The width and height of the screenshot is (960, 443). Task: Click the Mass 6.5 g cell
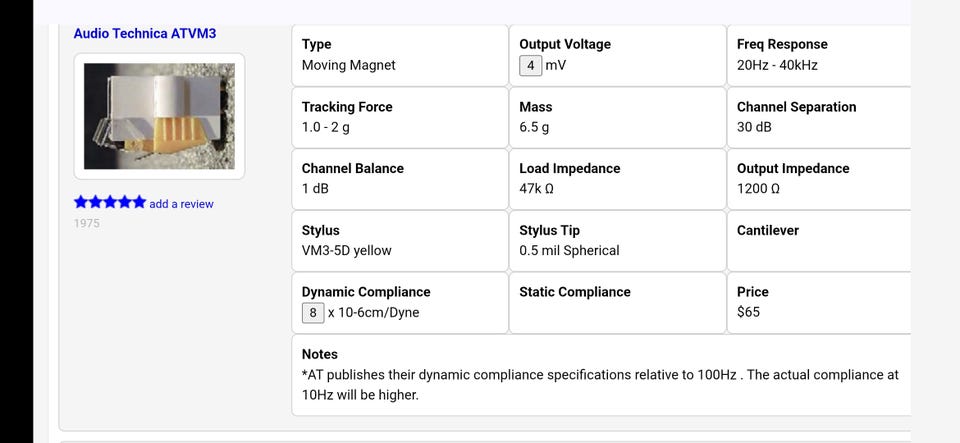[617, 117]
